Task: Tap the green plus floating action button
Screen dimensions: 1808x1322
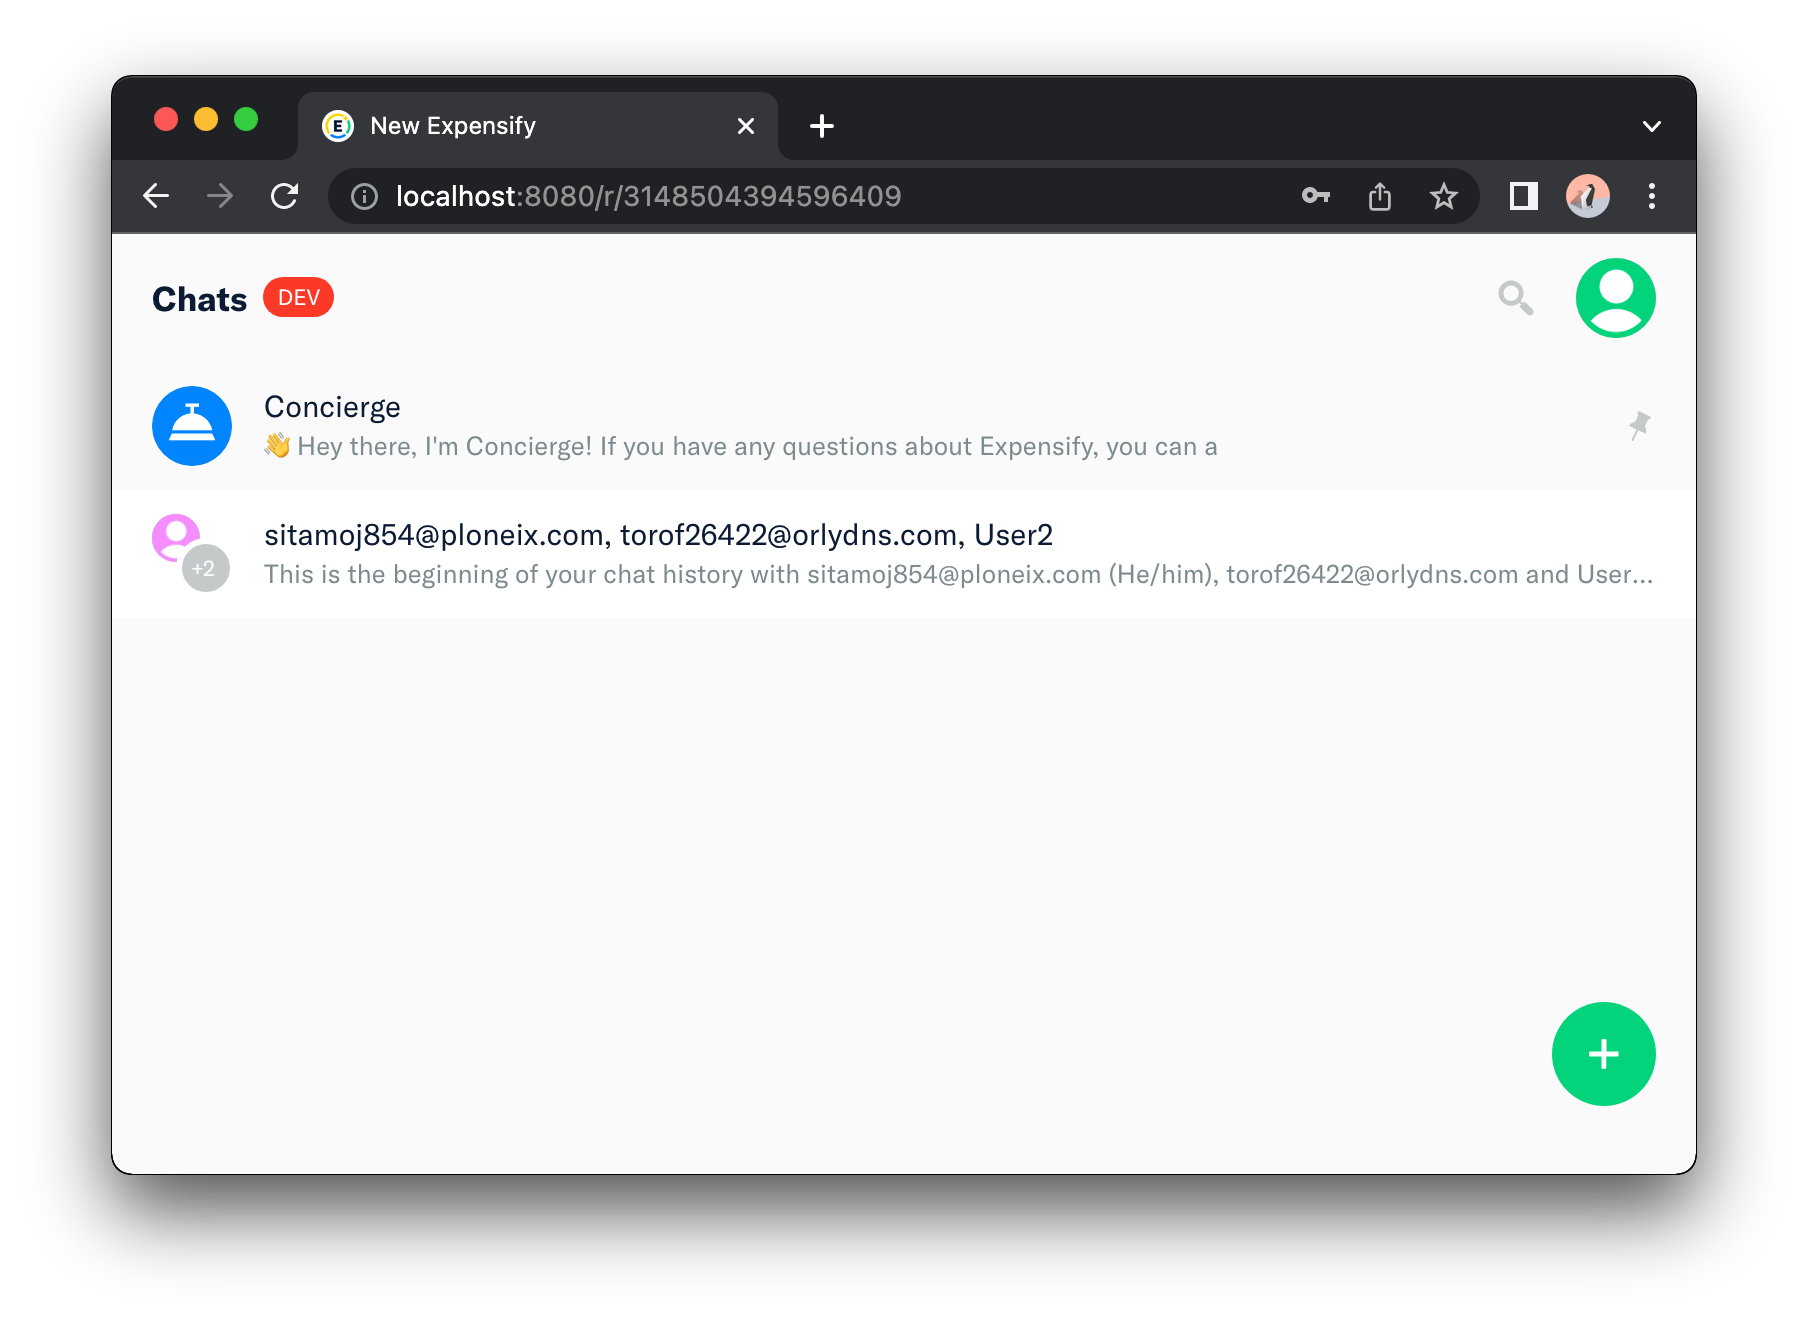Action: tap(1603, 1054)
